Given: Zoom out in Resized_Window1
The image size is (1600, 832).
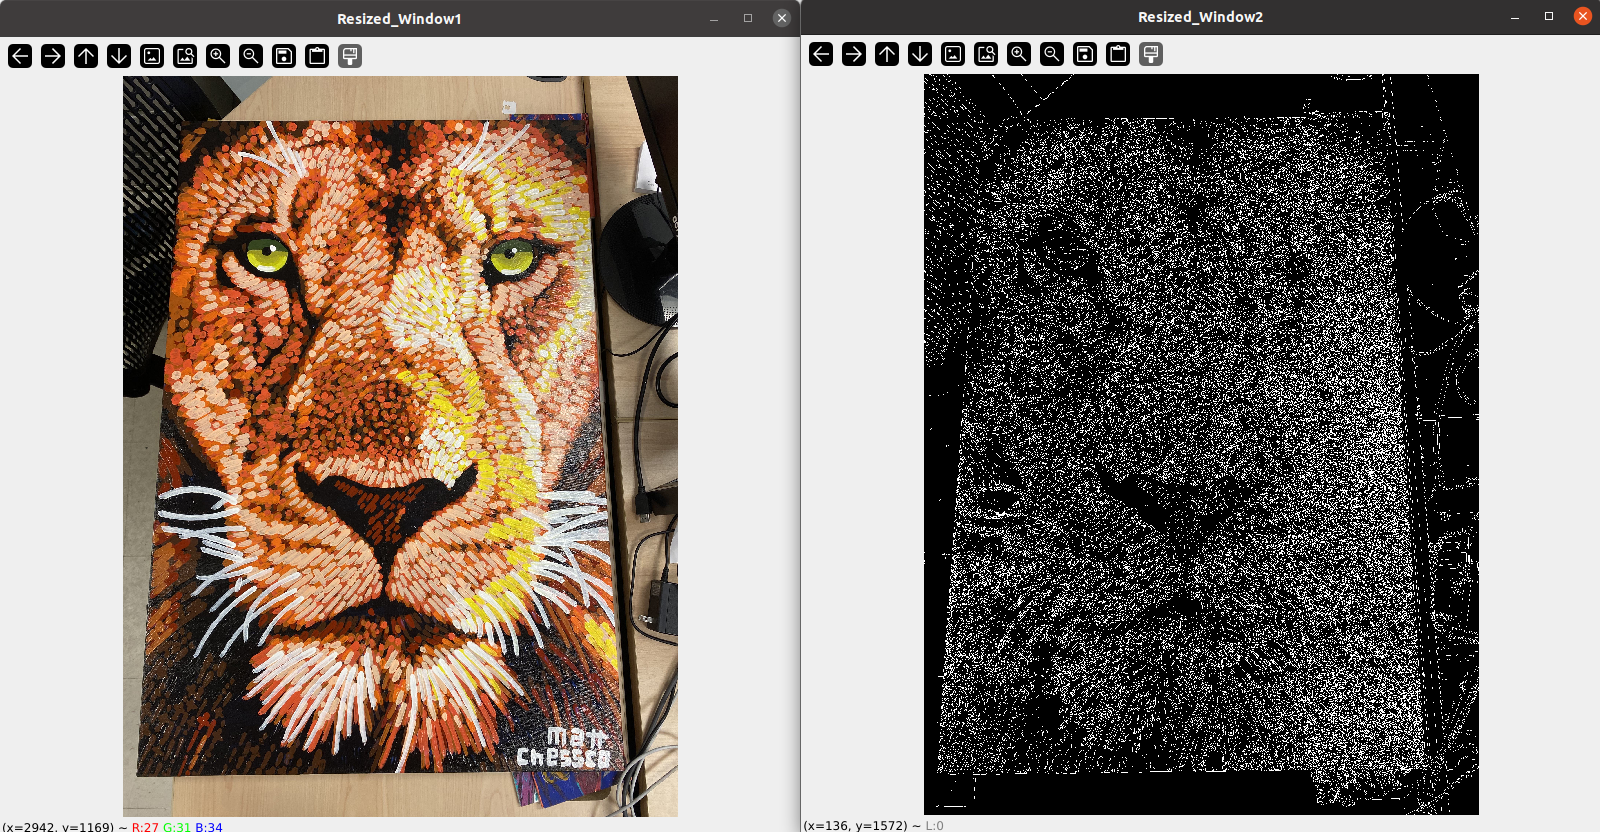Looking at the screenshot, I should 251,56.
